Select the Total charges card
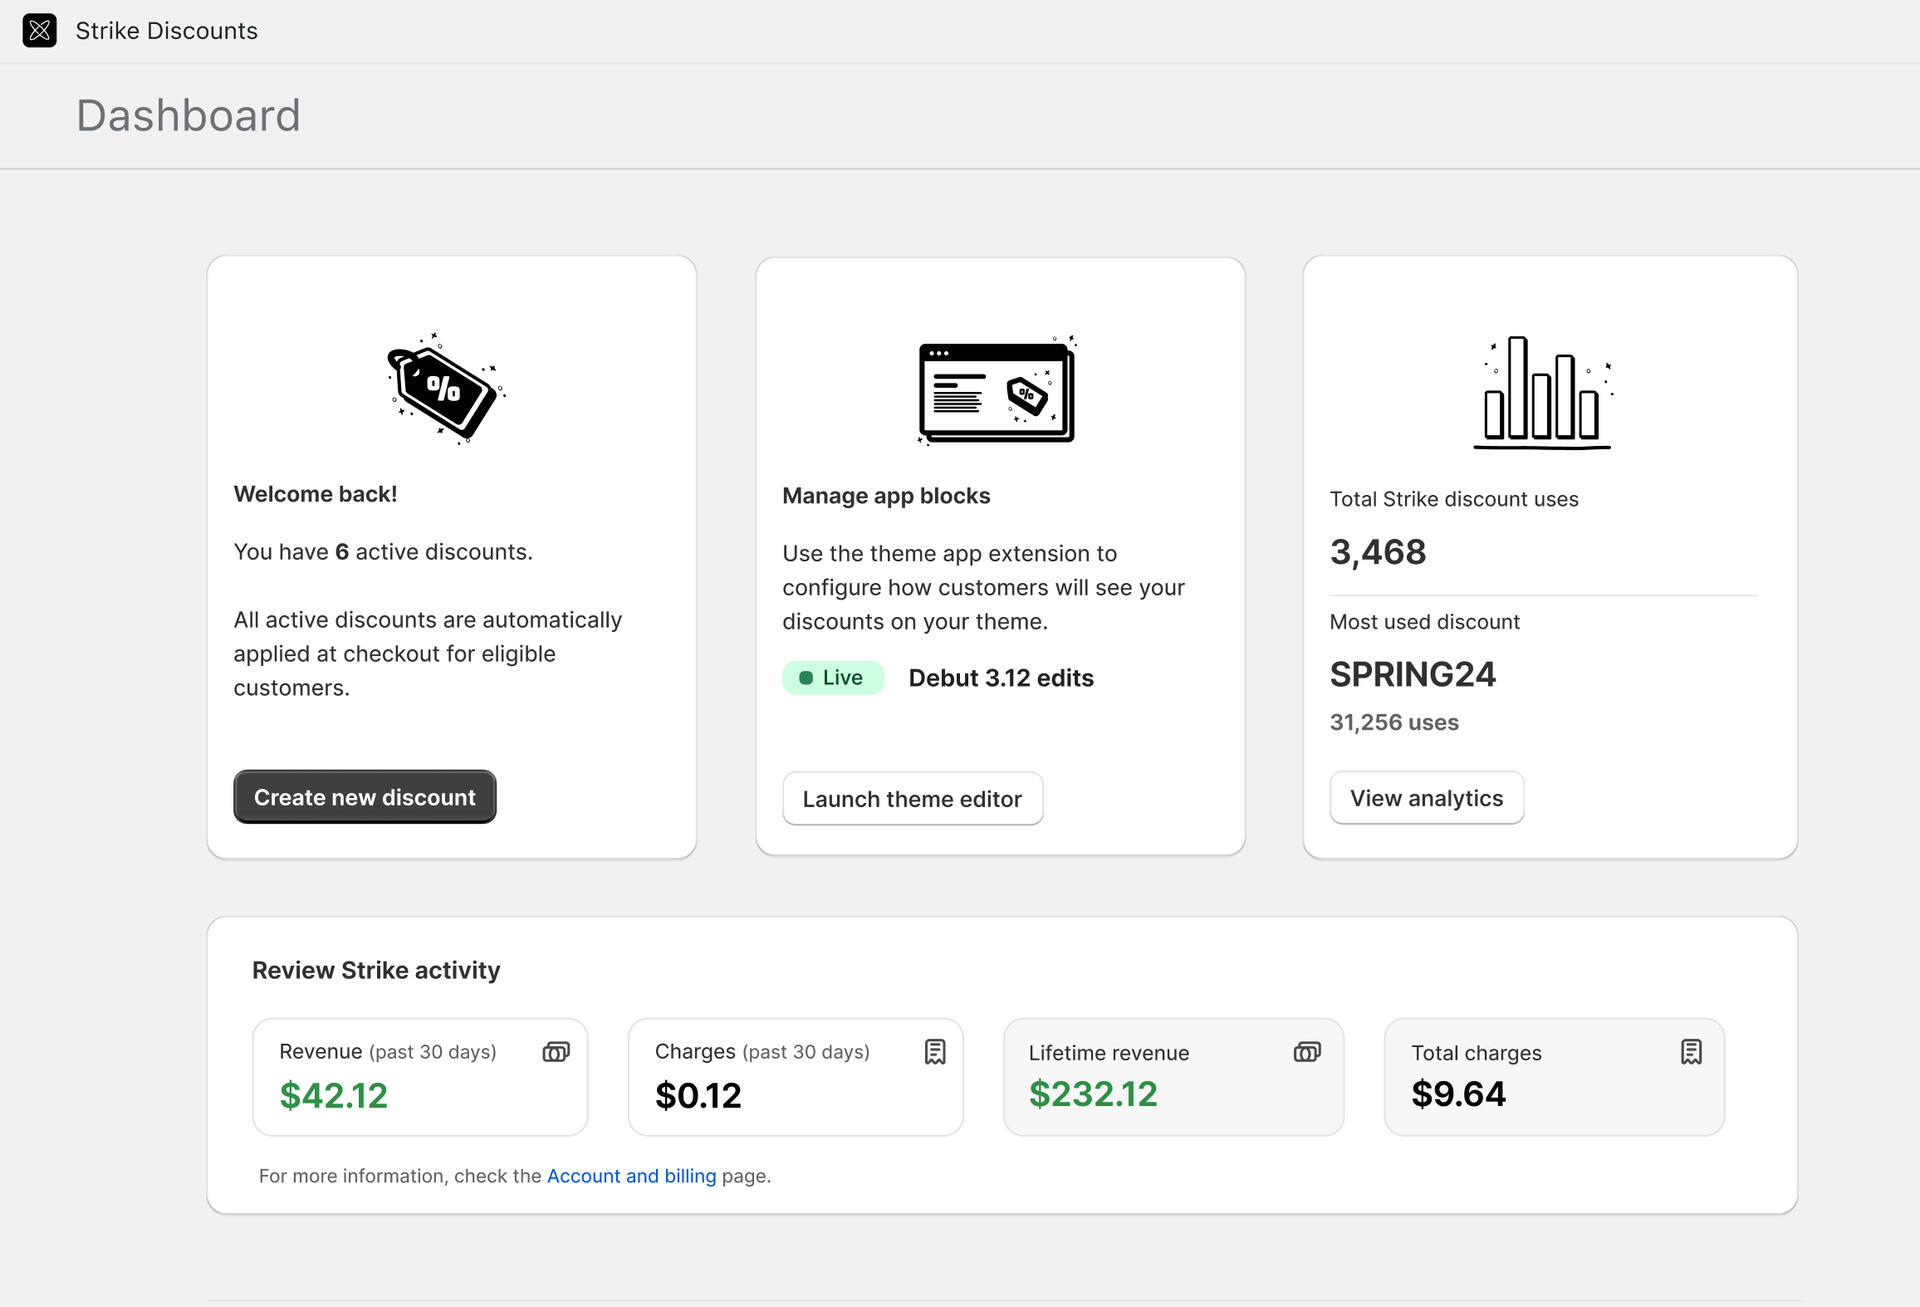1920x1307 pixels. point(1553,1077)
